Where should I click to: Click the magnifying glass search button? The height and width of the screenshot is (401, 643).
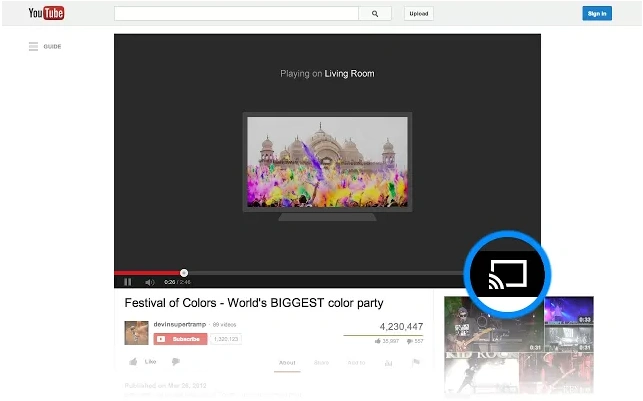tap(375, 14)
